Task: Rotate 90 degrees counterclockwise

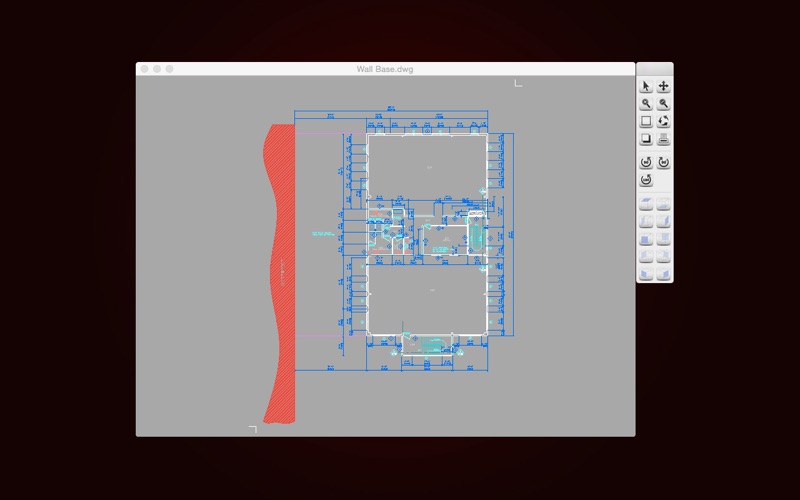Action: pyautogui.click(x=646, y=162)
